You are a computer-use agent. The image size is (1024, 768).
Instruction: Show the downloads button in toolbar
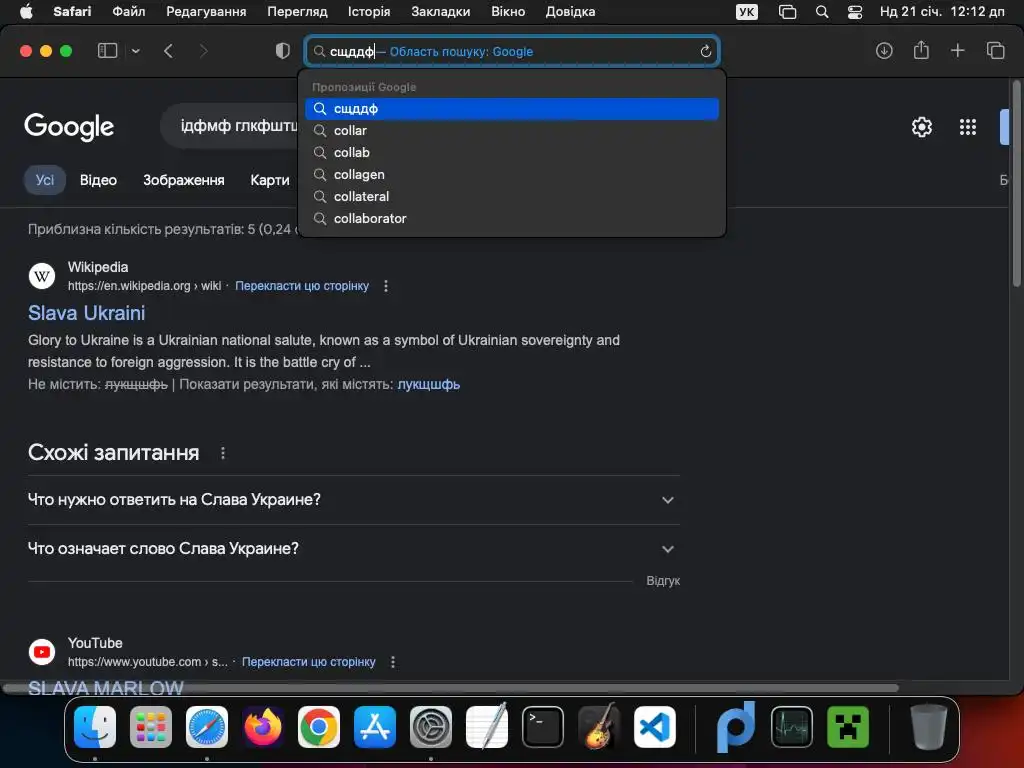[884, 50]
